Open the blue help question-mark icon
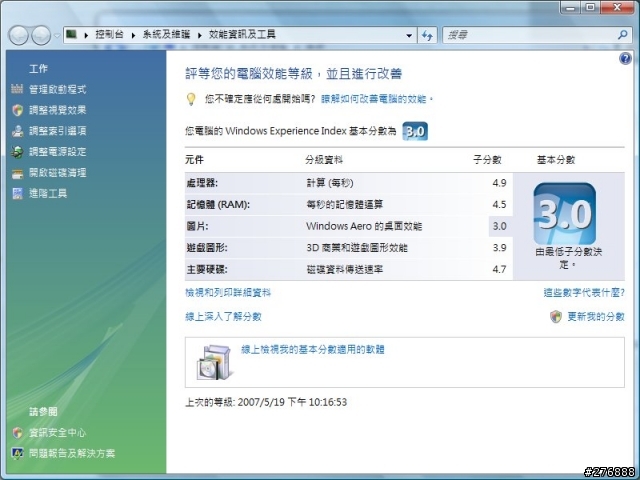640x480 pixels. [x=625, y=59]
